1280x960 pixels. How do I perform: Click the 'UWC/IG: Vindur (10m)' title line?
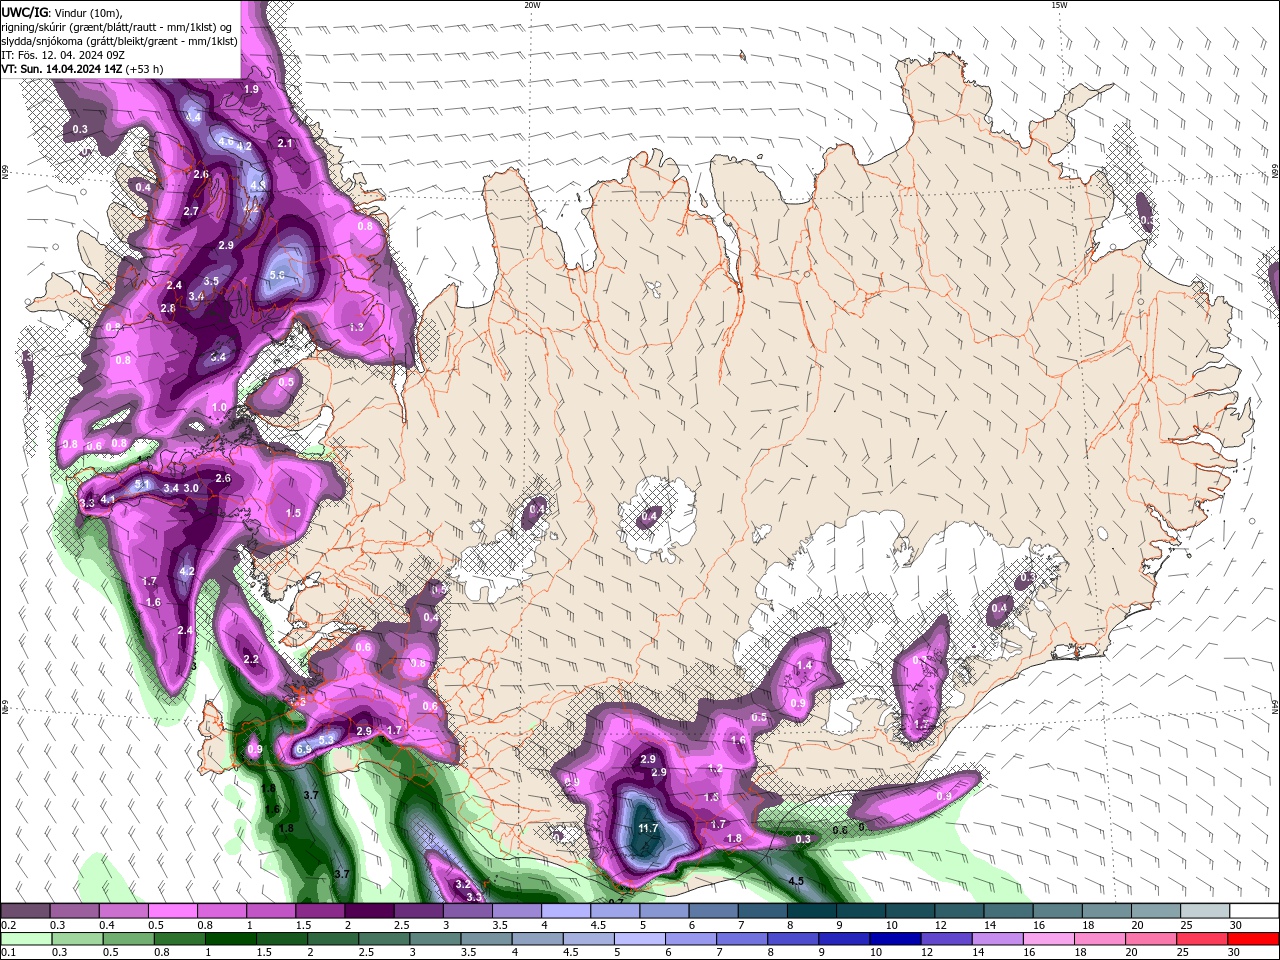[61, 11]
